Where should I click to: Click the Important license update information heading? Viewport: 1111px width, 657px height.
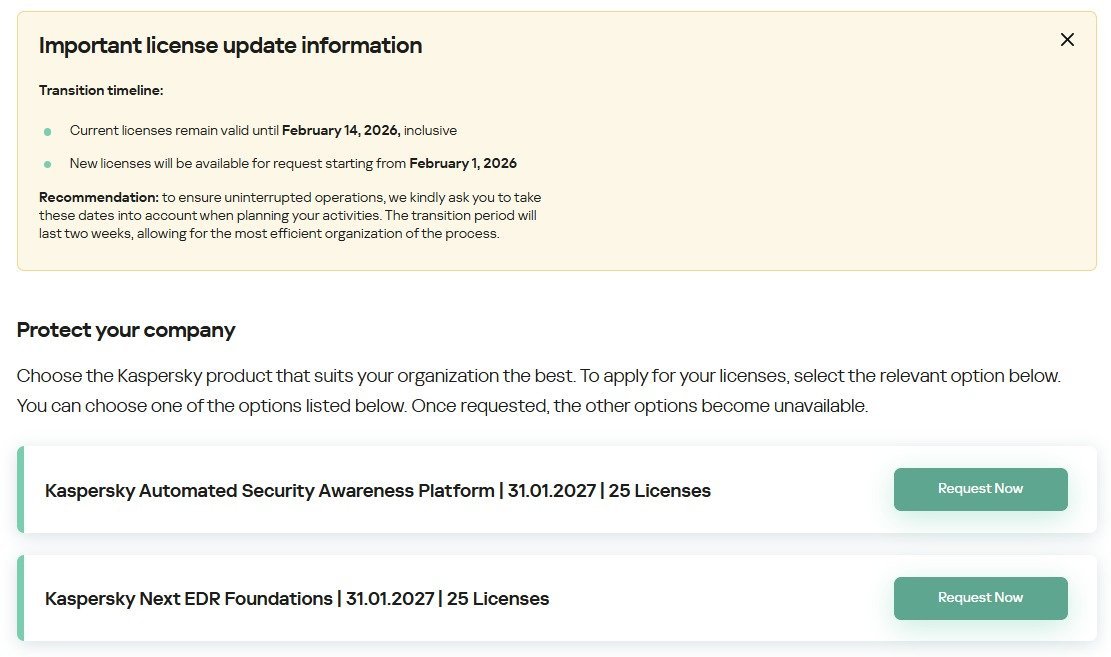click(230, 46)
